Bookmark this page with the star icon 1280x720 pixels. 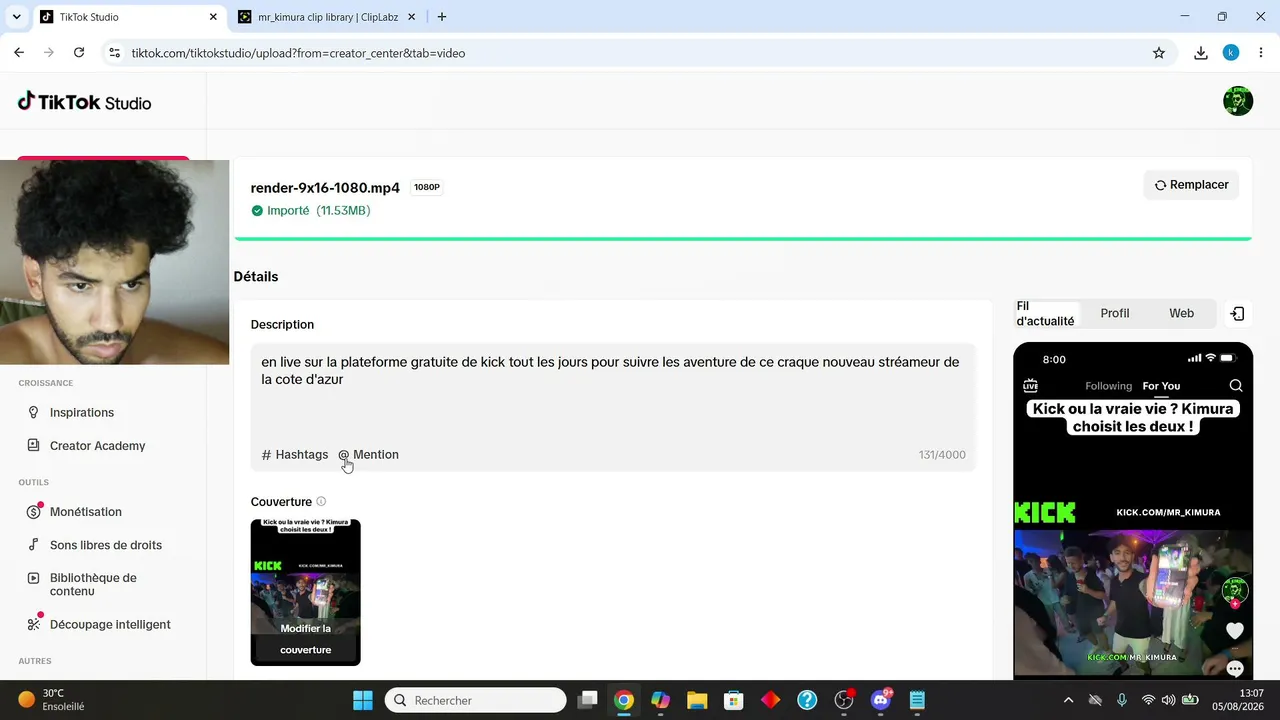1159,53
